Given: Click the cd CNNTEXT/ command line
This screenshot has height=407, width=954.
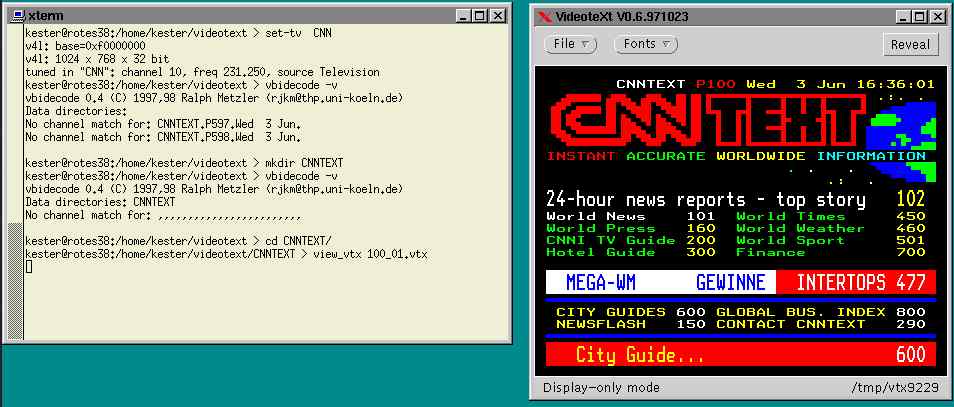Looking at the screenshot, I should [x=179, y=240].
